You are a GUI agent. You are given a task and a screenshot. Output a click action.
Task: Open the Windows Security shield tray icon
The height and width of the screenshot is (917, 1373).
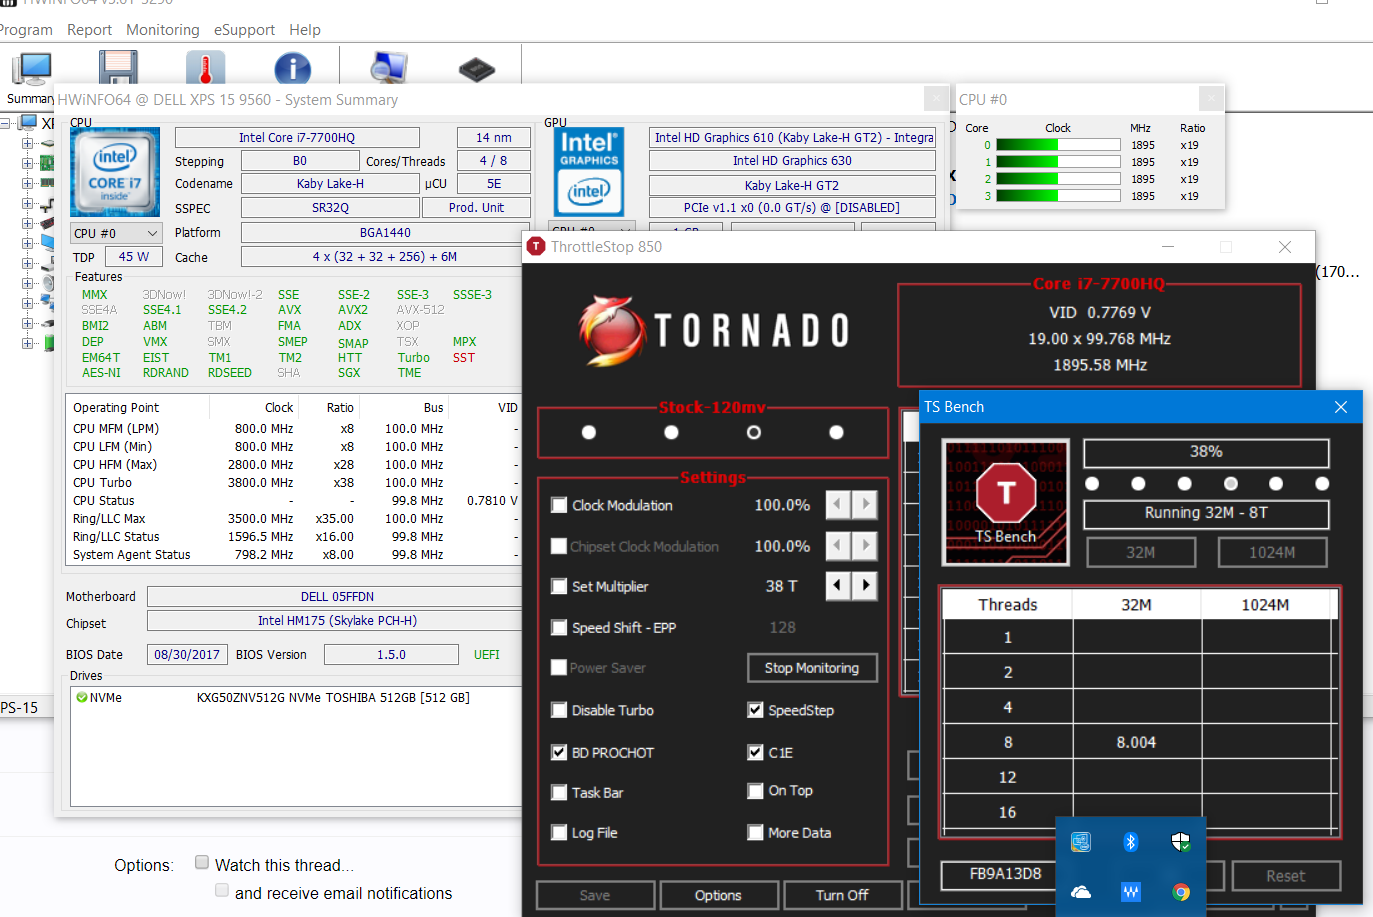[x=1181, y=842]
